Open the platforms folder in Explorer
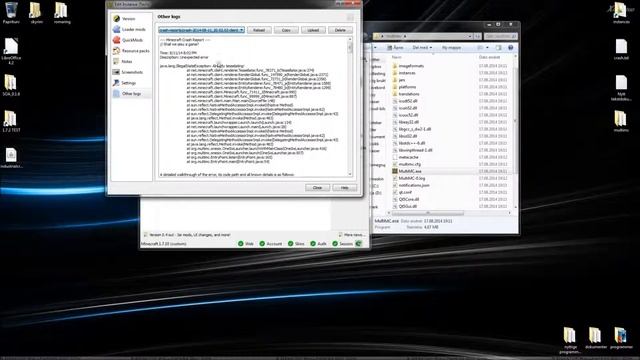640x360 pixels. click(x=407, y=87)
